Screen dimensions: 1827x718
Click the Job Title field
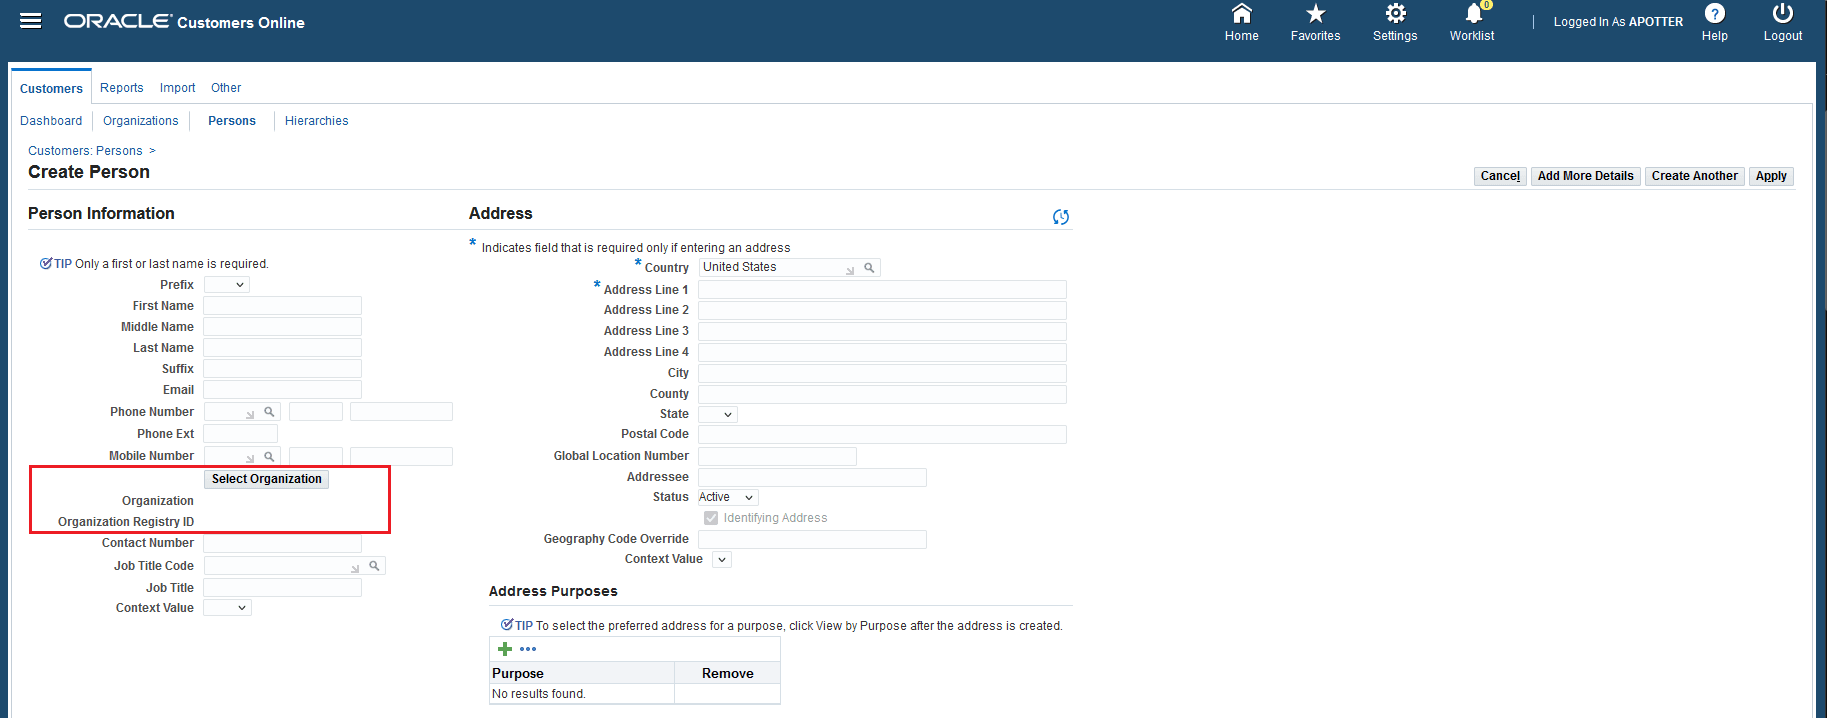[x=283, y=588]
